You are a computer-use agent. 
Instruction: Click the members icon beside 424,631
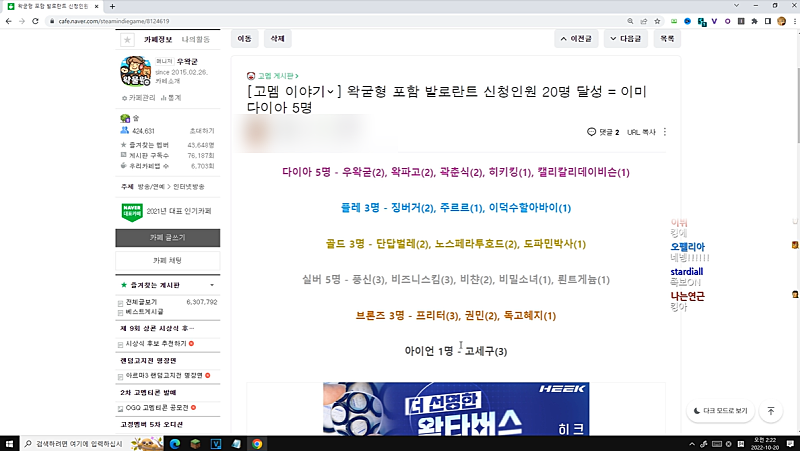[124, 131]
